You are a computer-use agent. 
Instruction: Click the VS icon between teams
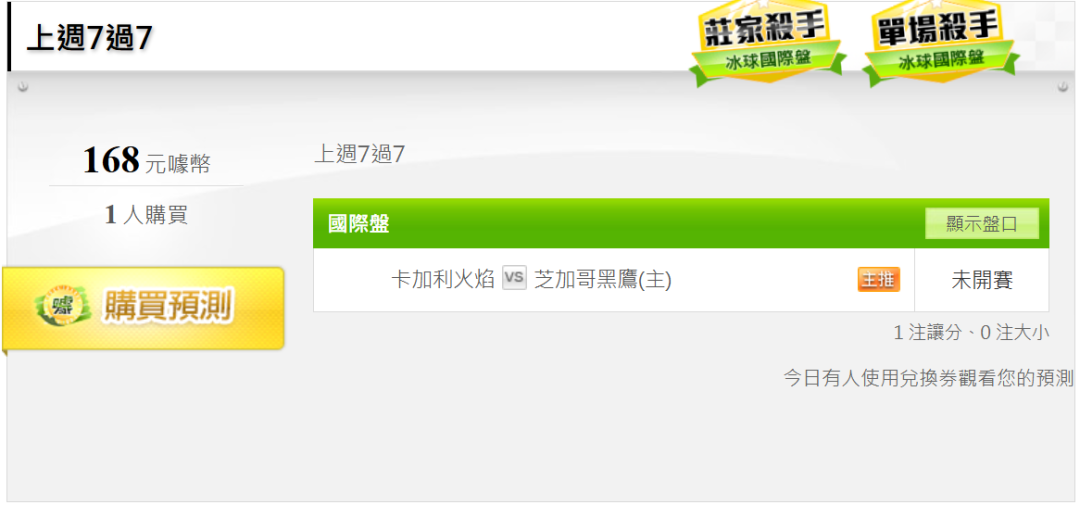click(514, 278)
